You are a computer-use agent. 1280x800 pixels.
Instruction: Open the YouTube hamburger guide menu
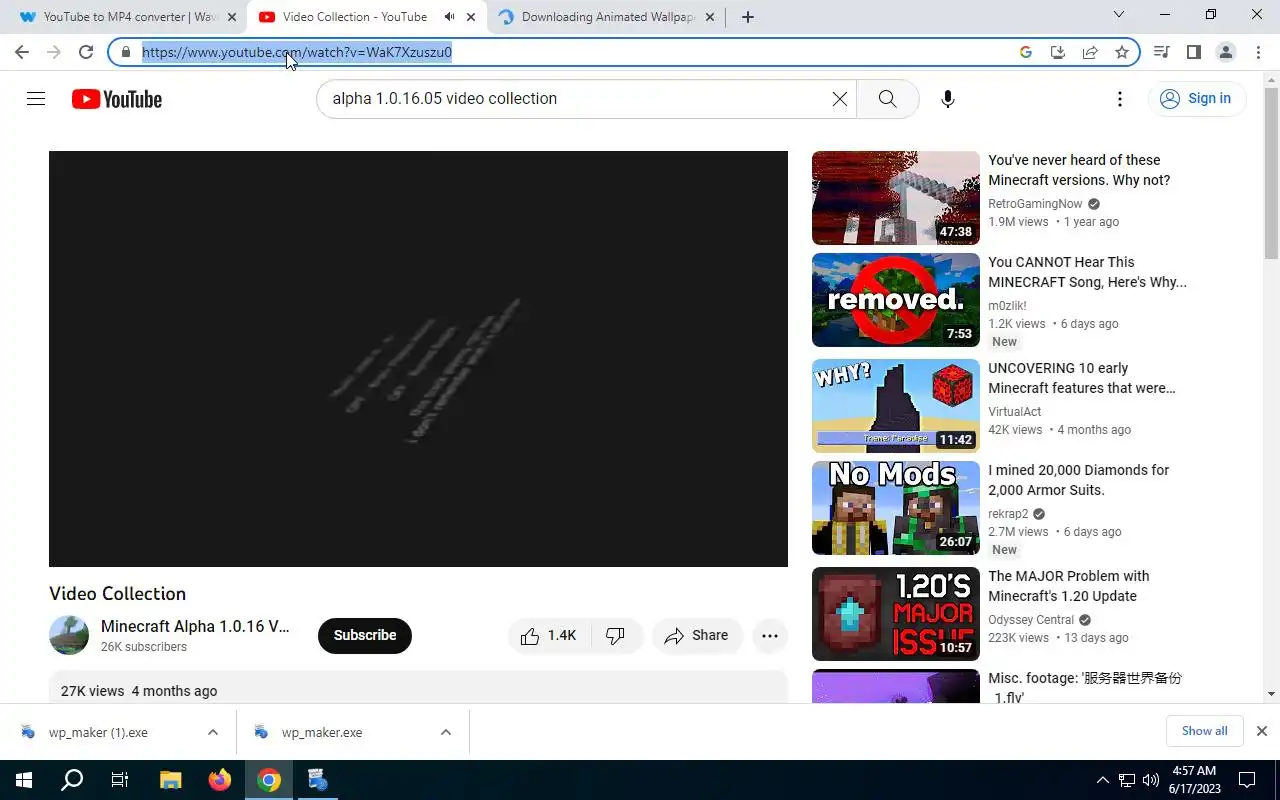coord(36,98)
